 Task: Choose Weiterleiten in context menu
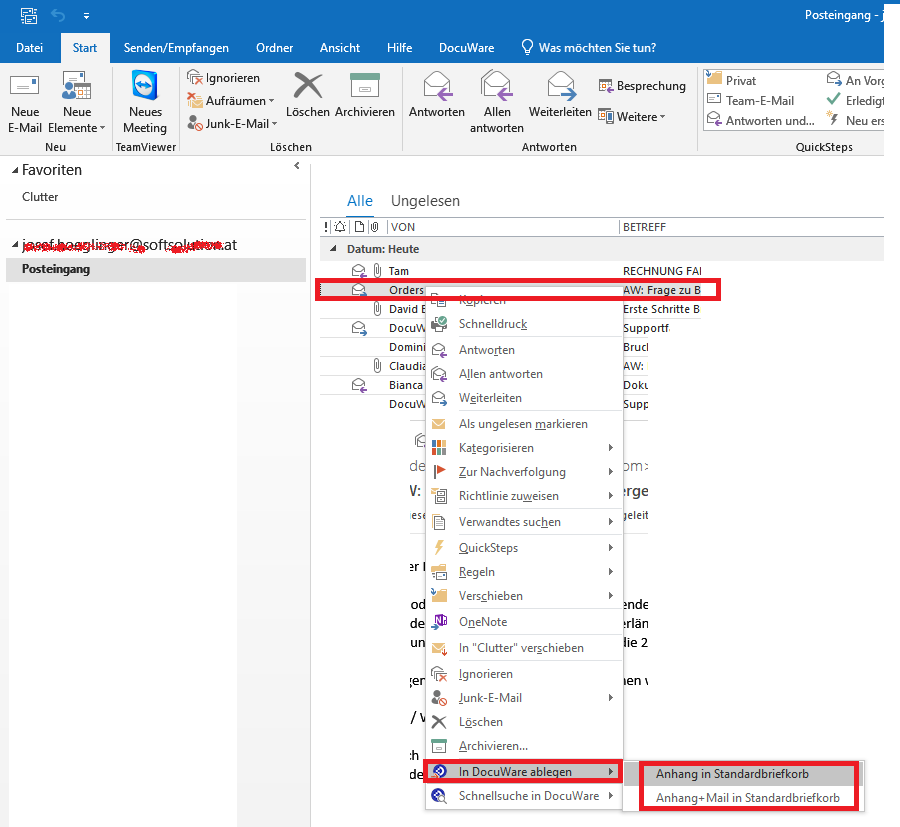pyautogui.click(x=524, y=398)
